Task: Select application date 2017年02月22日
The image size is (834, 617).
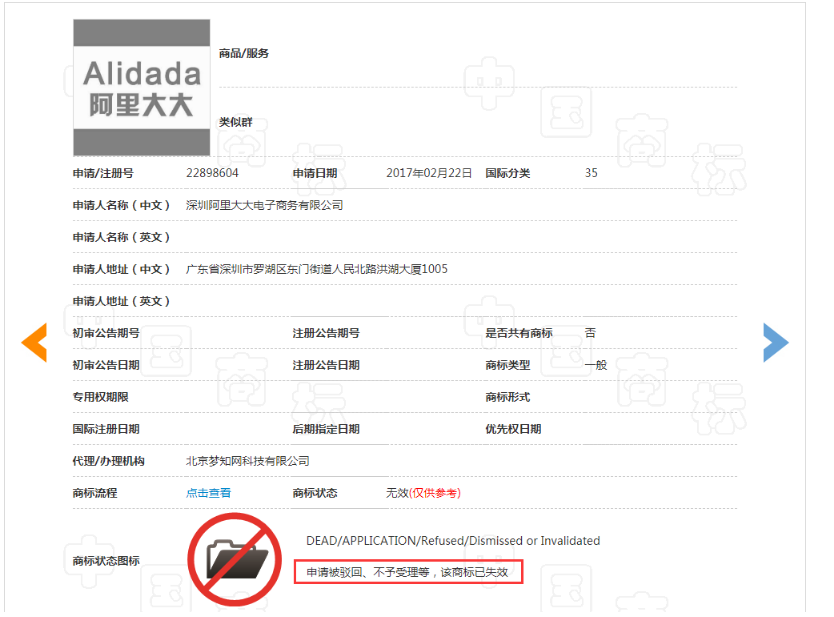Action: pos(429,173)
